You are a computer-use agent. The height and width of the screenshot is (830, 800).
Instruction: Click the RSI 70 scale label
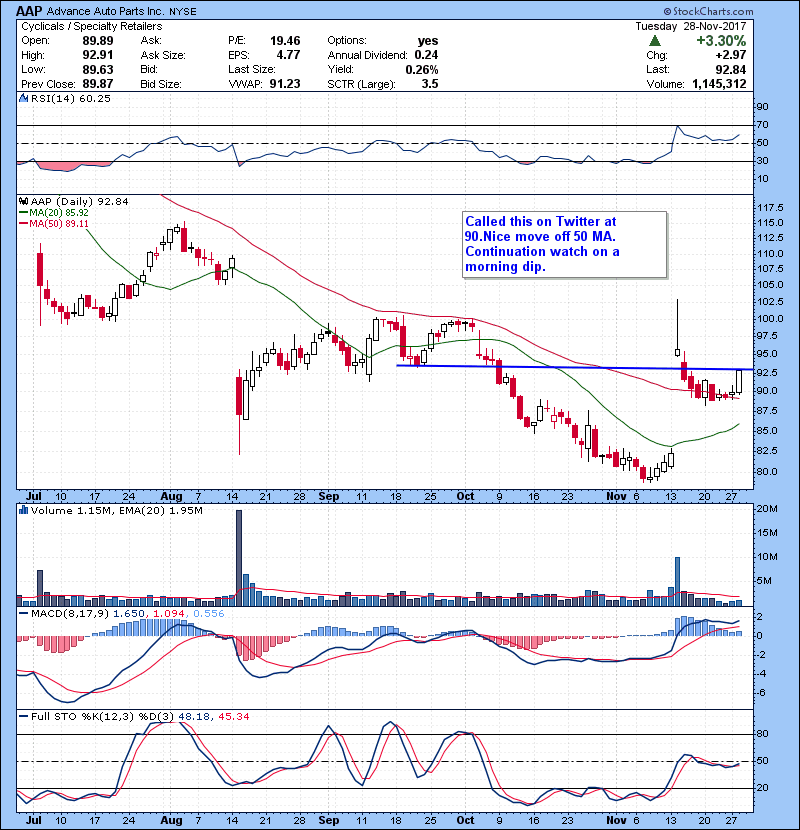pyautogui.click(x=762, y=125)
